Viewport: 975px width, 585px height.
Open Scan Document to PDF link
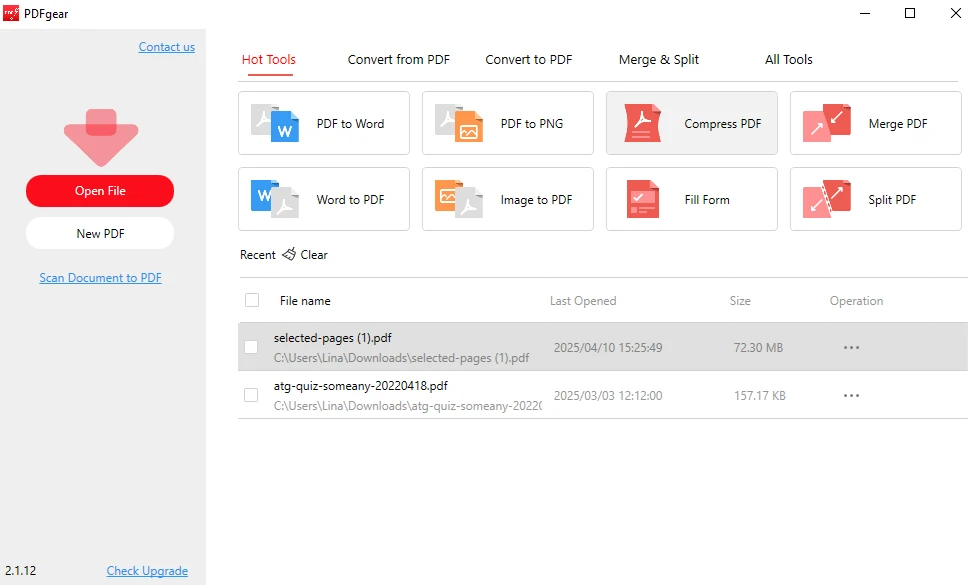(x=100, y=278)
